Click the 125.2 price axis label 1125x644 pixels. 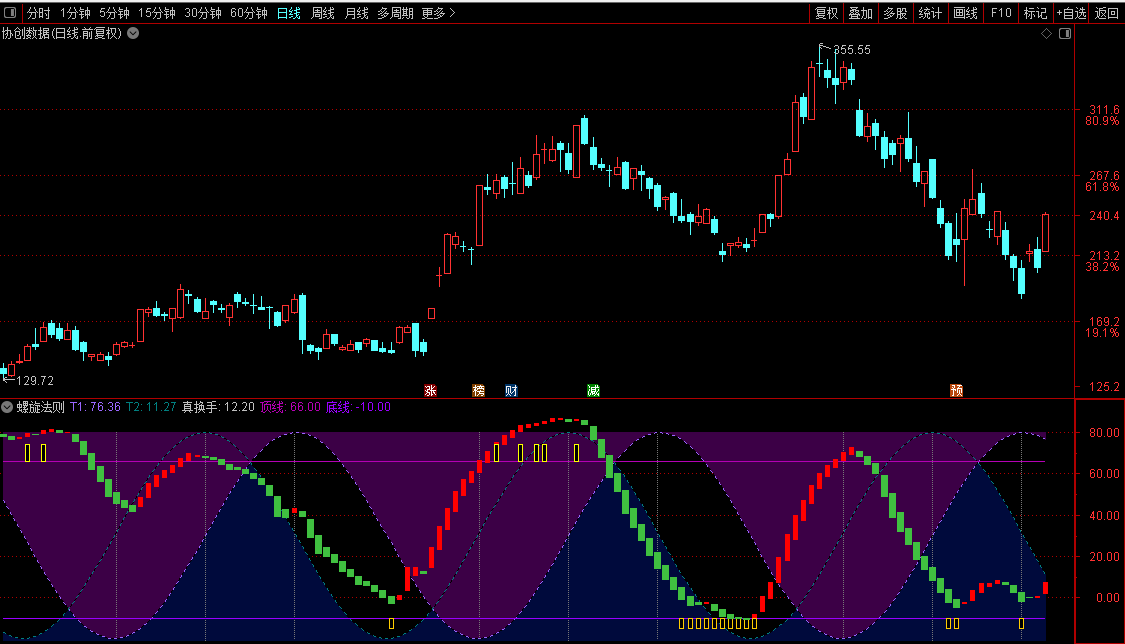click(x=1104, y=387)
